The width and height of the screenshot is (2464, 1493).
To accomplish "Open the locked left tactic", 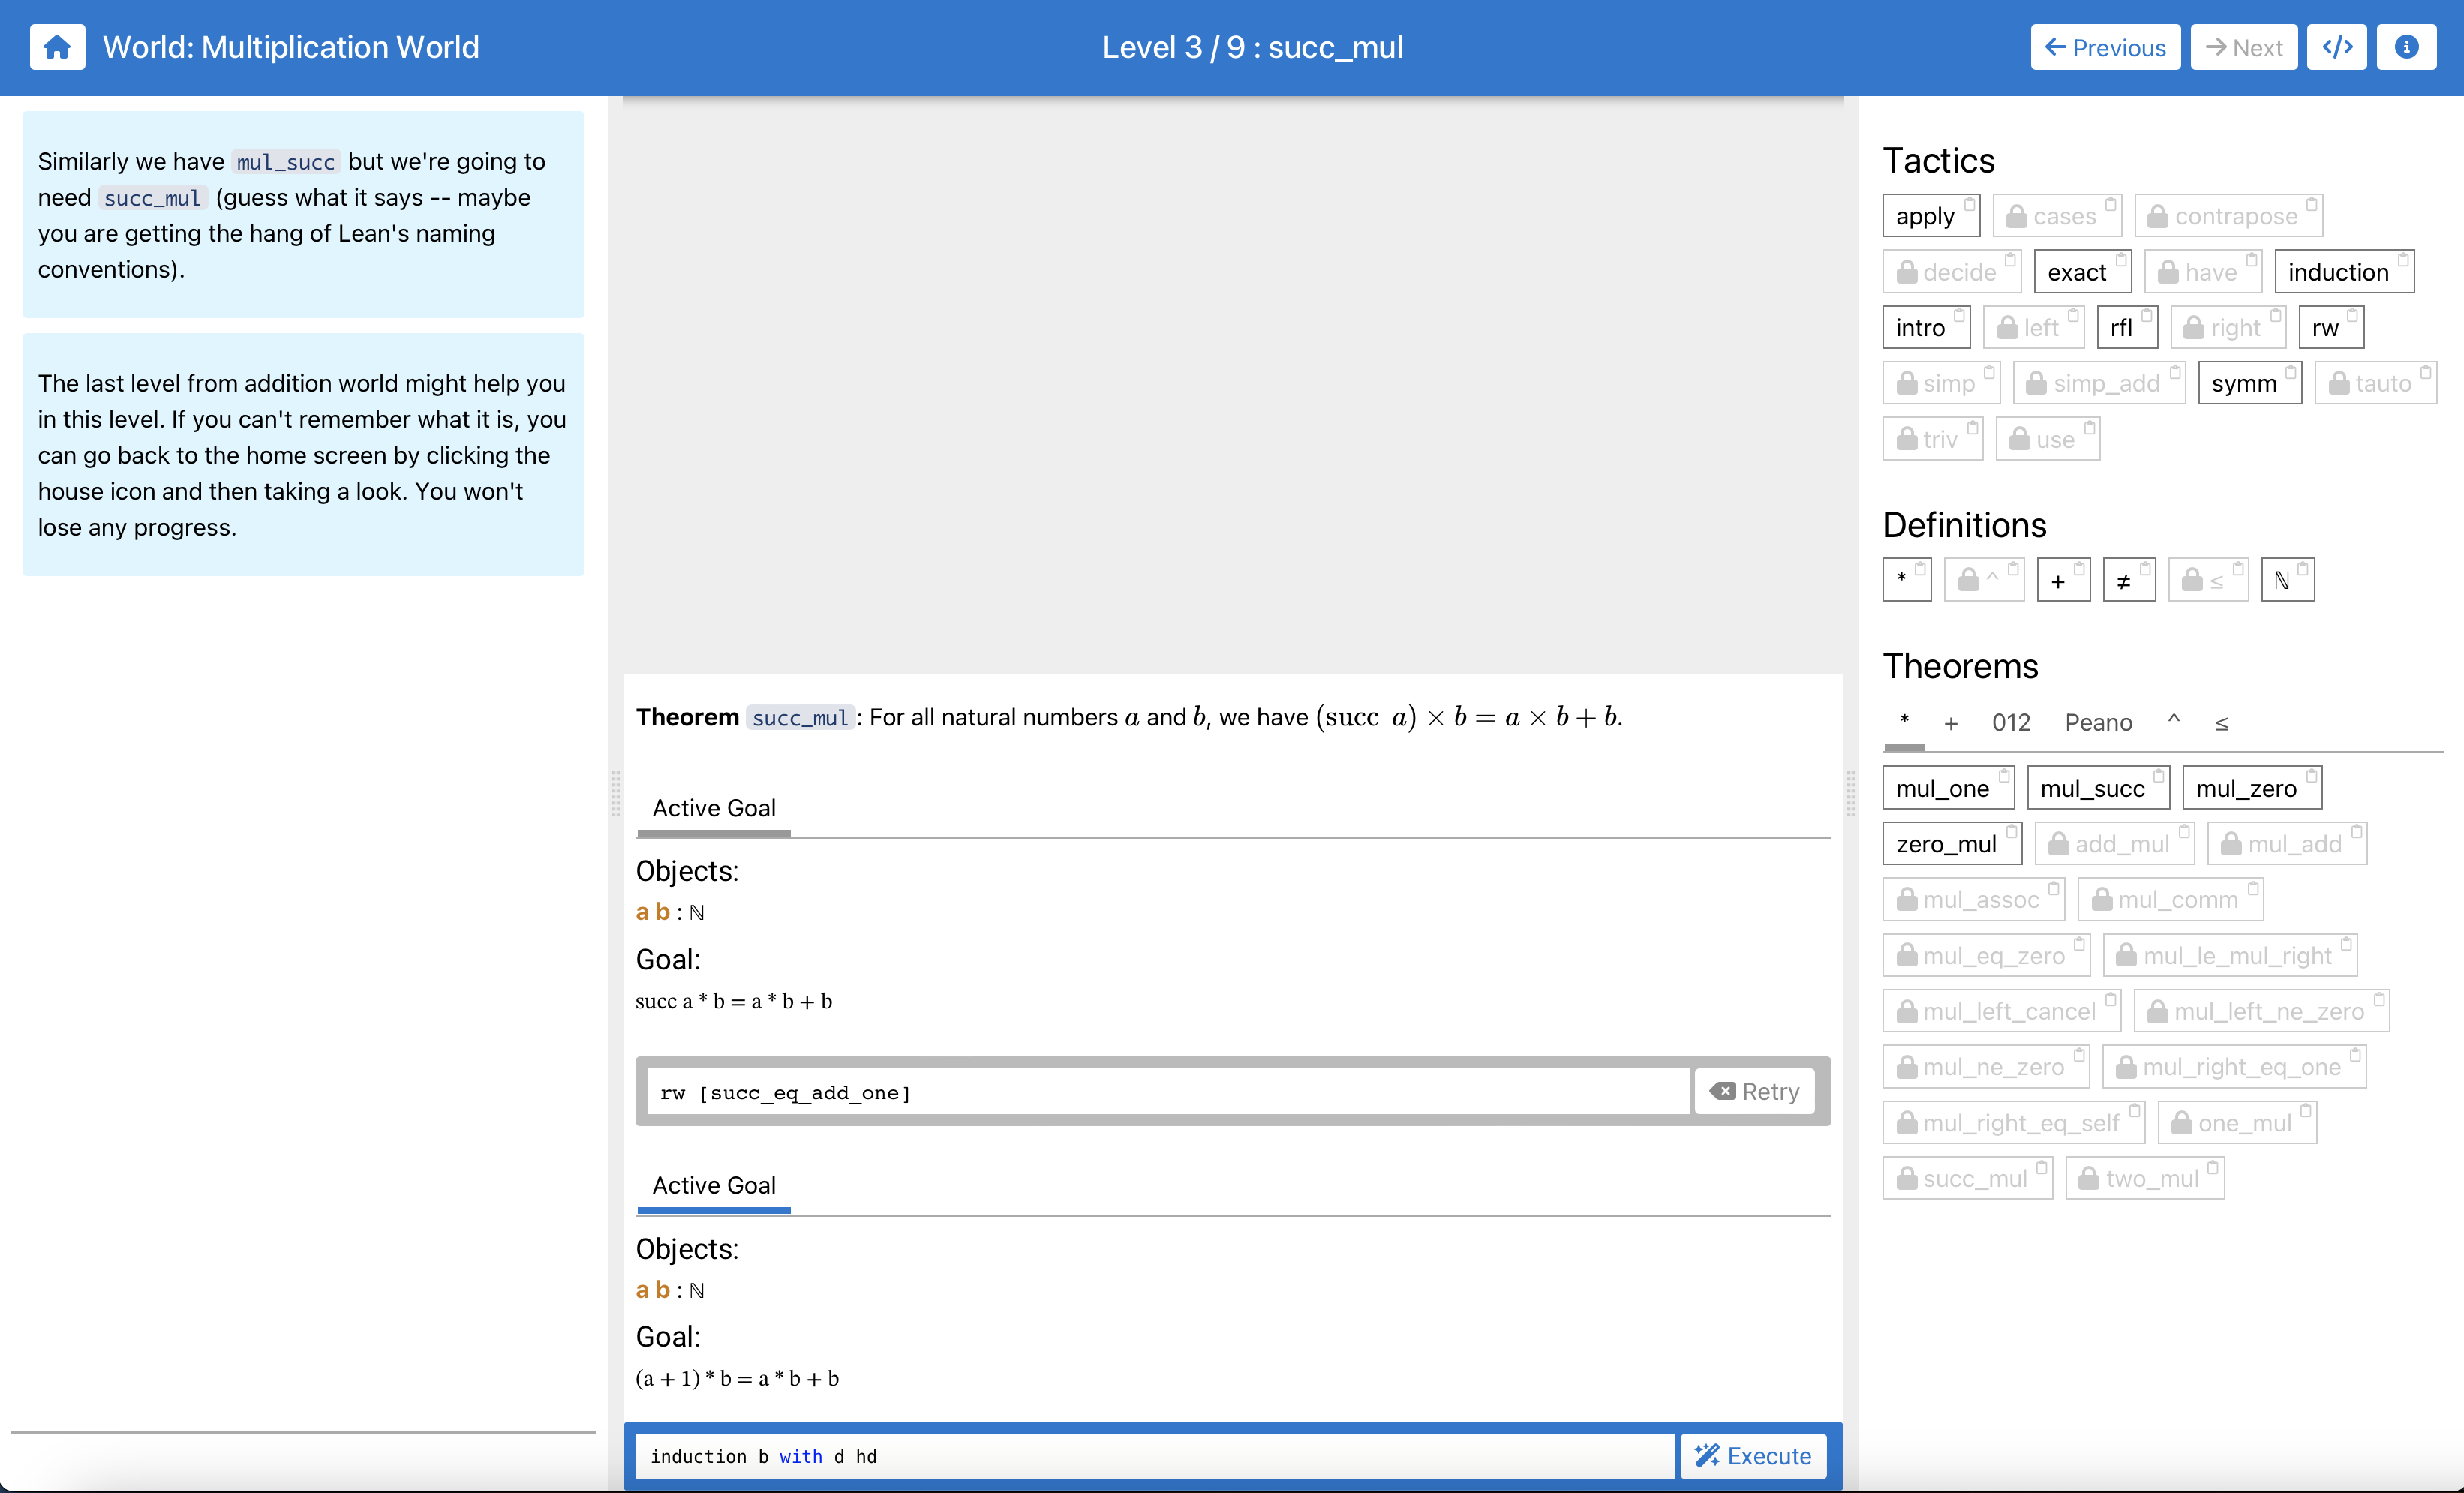I will coord(2033,327).
